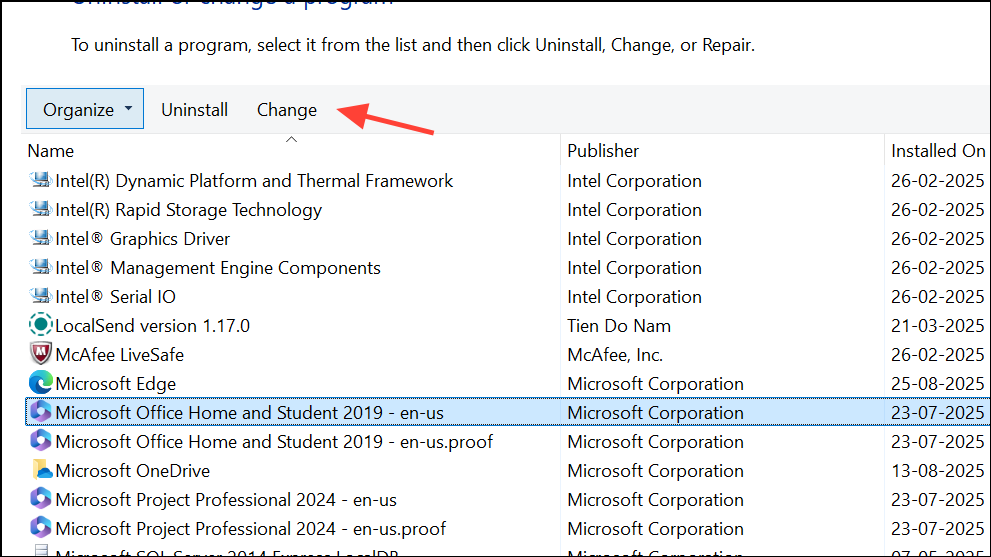This screenshot has width=991, height=557.
Task: Select Intel Management Engine Components row
Action: click(x=218, y=268)
